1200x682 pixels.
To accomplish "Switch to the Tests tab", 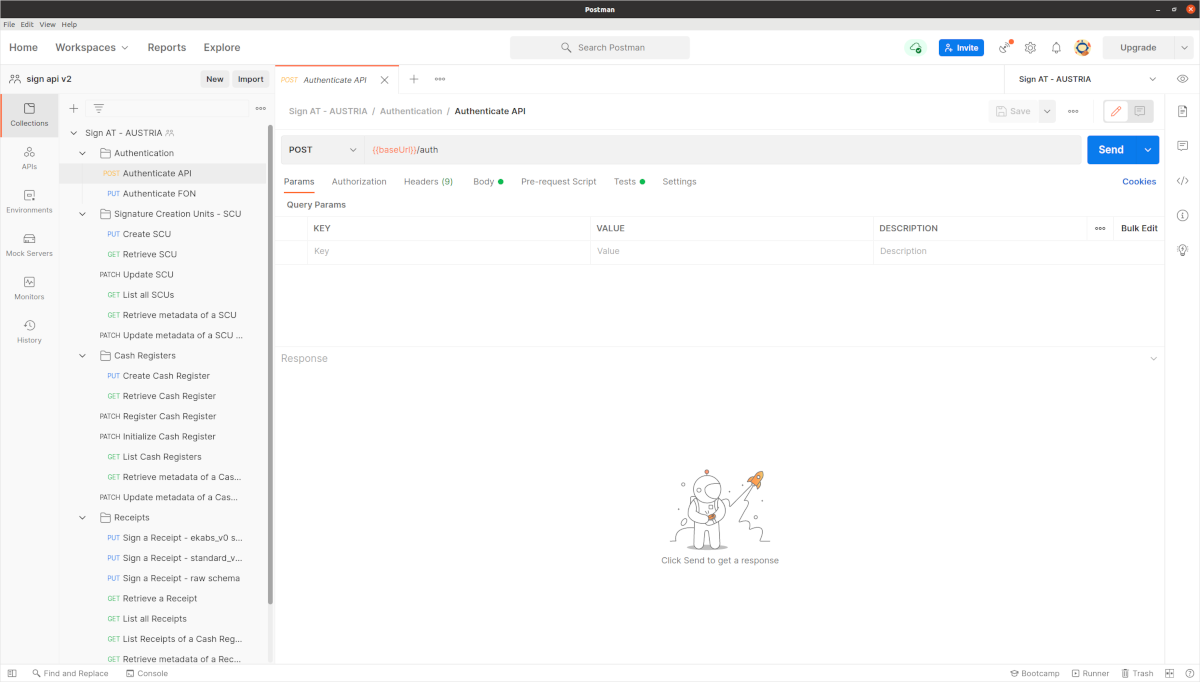I will [629, 182].
